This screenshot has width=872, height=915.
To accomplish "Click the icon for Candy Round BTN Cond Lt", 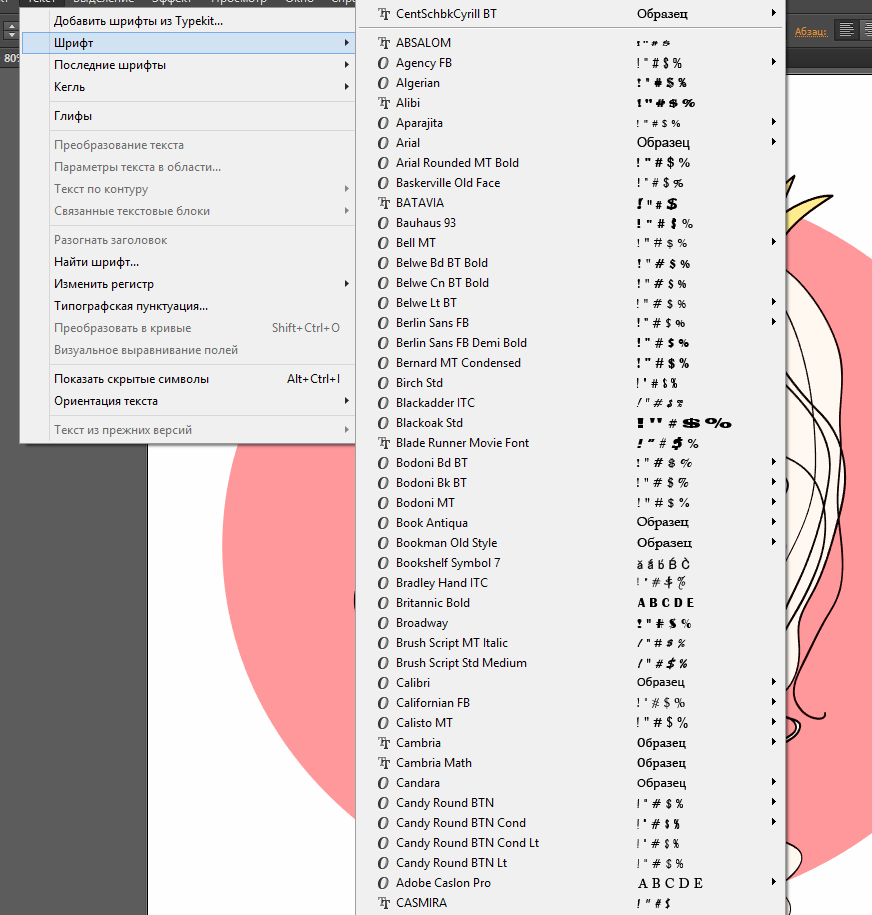I will pyautogui.click(x=383, y=843).
